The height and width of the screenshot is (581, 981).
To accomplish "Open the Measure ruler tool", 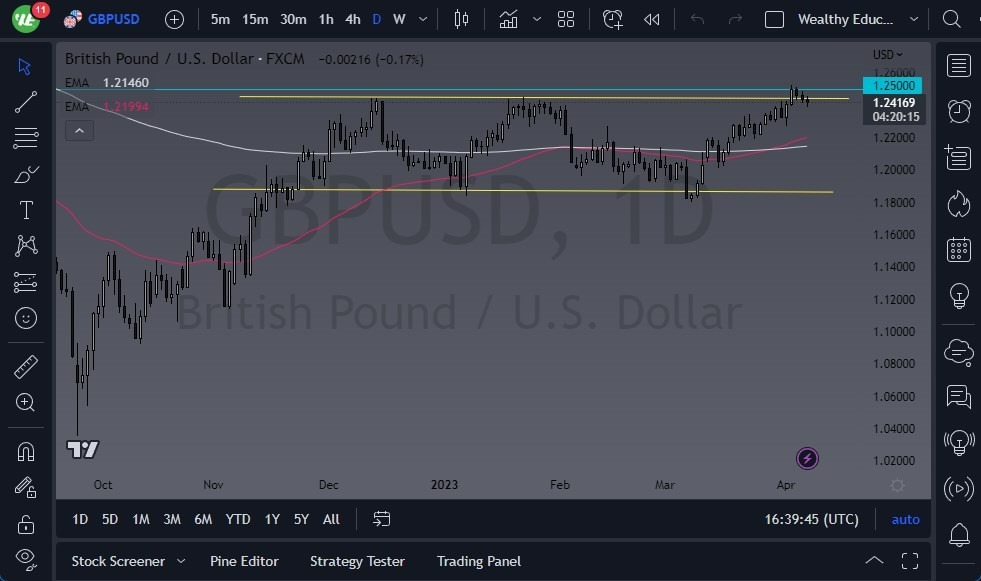I will click(25, 366).
